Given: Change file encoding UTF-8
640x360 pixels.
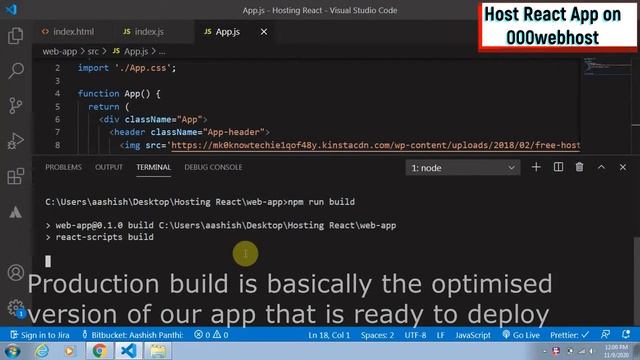Looking at the screenshot, I should 415,335.
